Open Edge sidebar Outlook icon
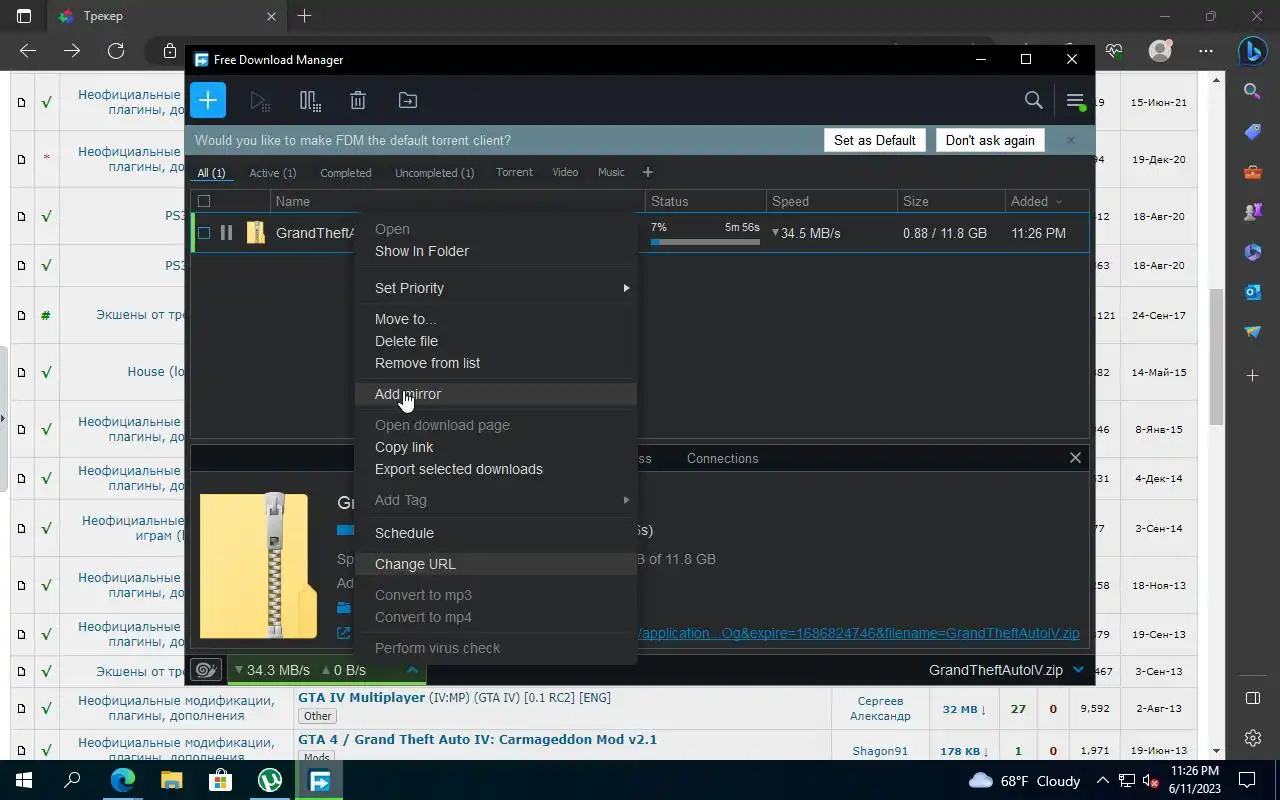The height and width of the screenshot is (800, 1280). coord(1252,292)
